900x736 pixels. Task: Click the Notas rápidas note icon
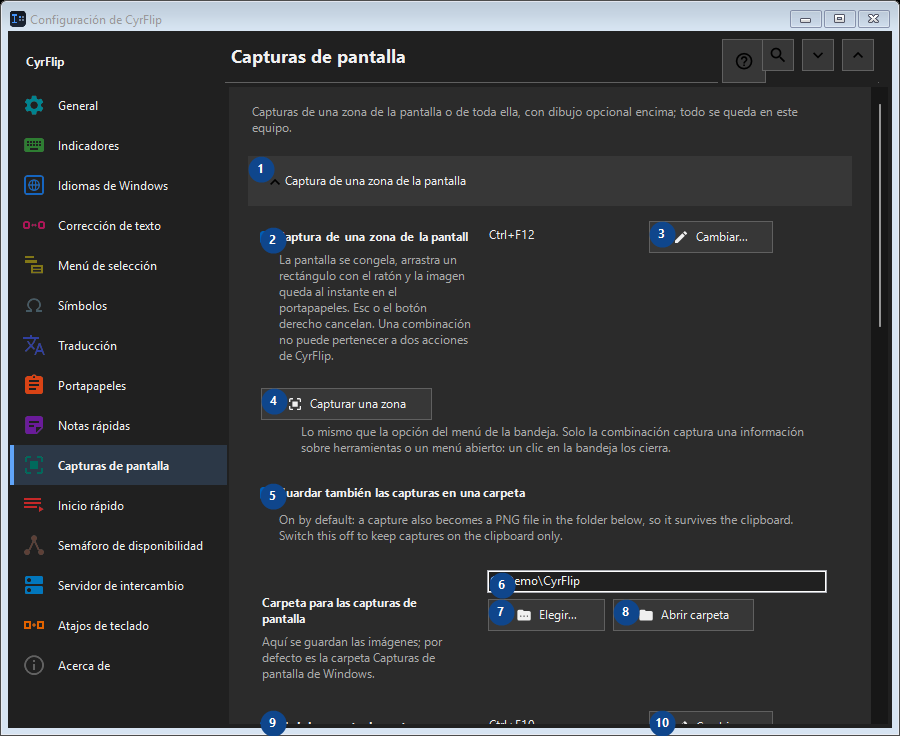click(x=34, y=425)
